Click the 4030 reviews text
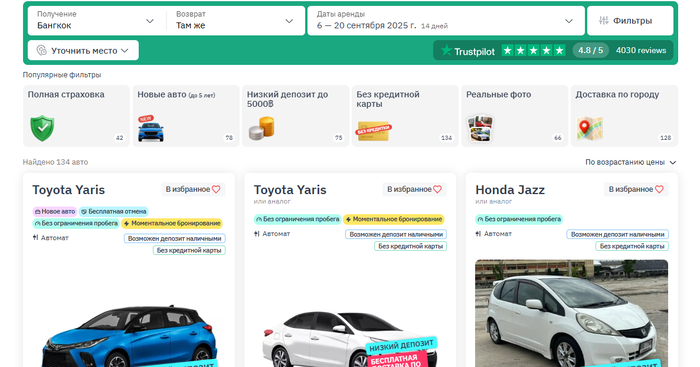700x367 pixels. pyautogui.click(x=641, y=50)
